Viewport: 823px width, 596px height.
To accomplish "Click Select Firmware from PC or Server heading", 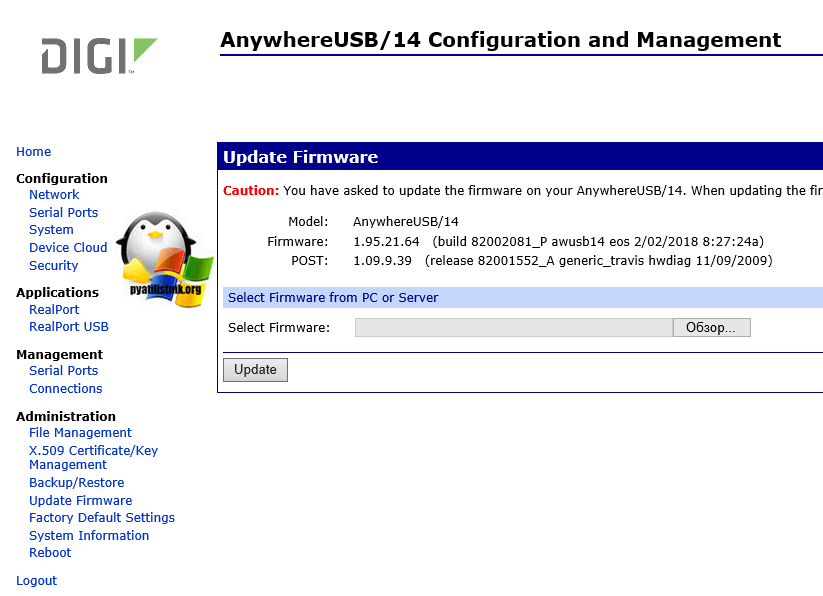I will 333,297.
